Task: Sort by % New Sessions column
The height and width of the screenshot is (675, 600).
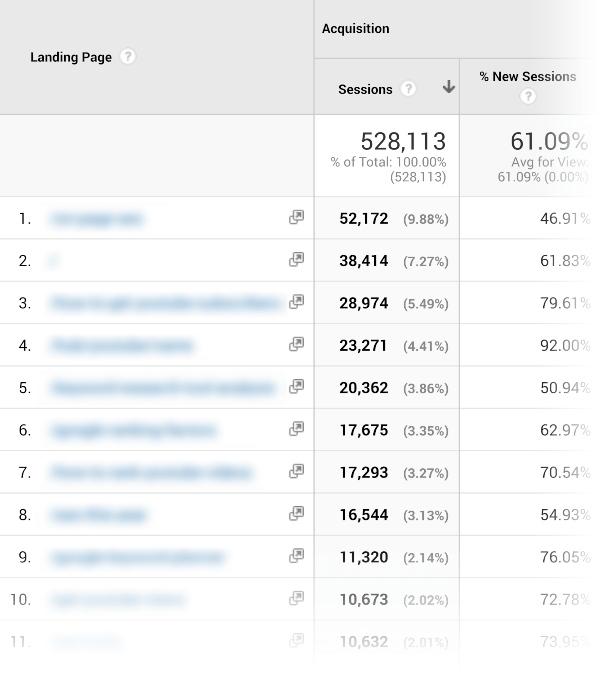Action: tap(527, 76)
